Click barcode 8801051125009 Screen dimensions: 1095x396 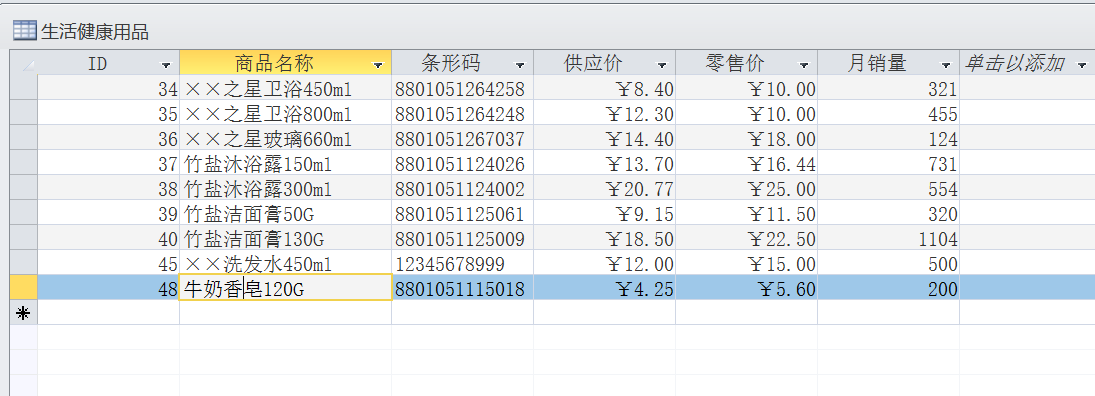(462, 238)
